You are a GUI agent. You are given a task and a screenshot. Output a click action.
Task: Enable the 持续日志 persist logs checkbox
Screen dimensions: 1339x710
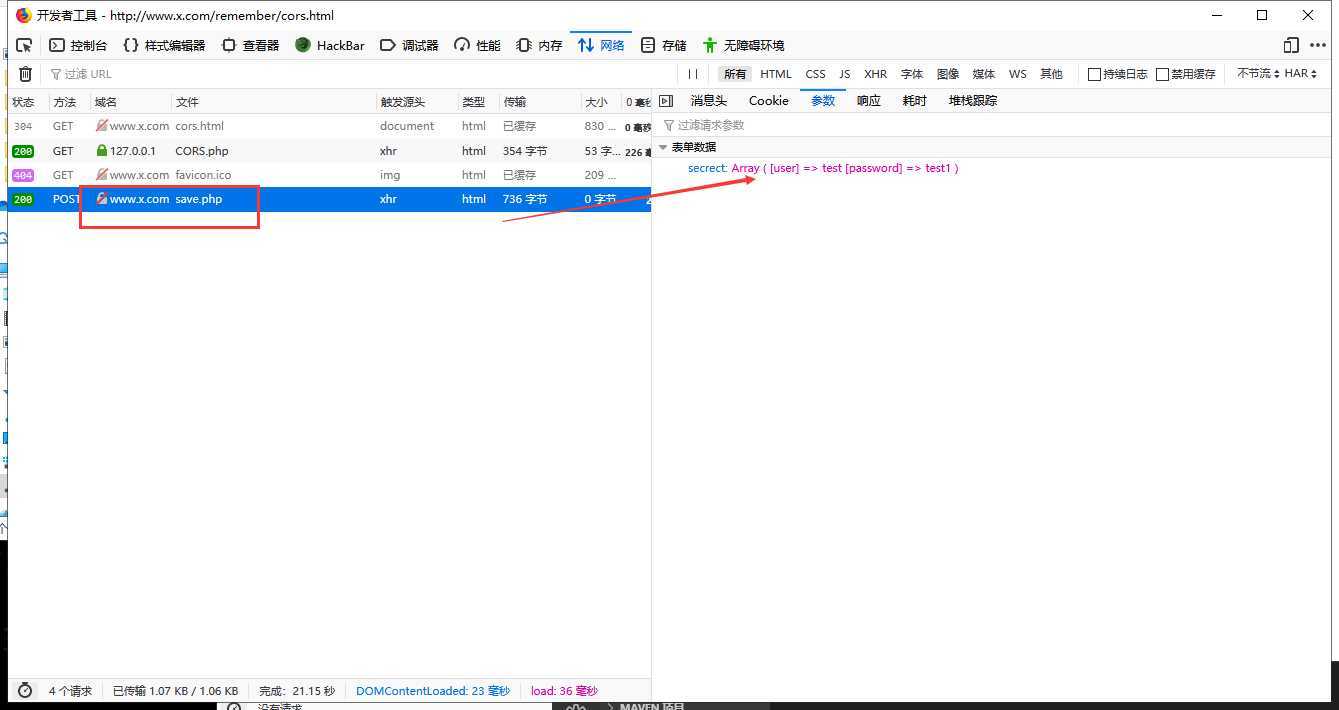point(1094,74)
